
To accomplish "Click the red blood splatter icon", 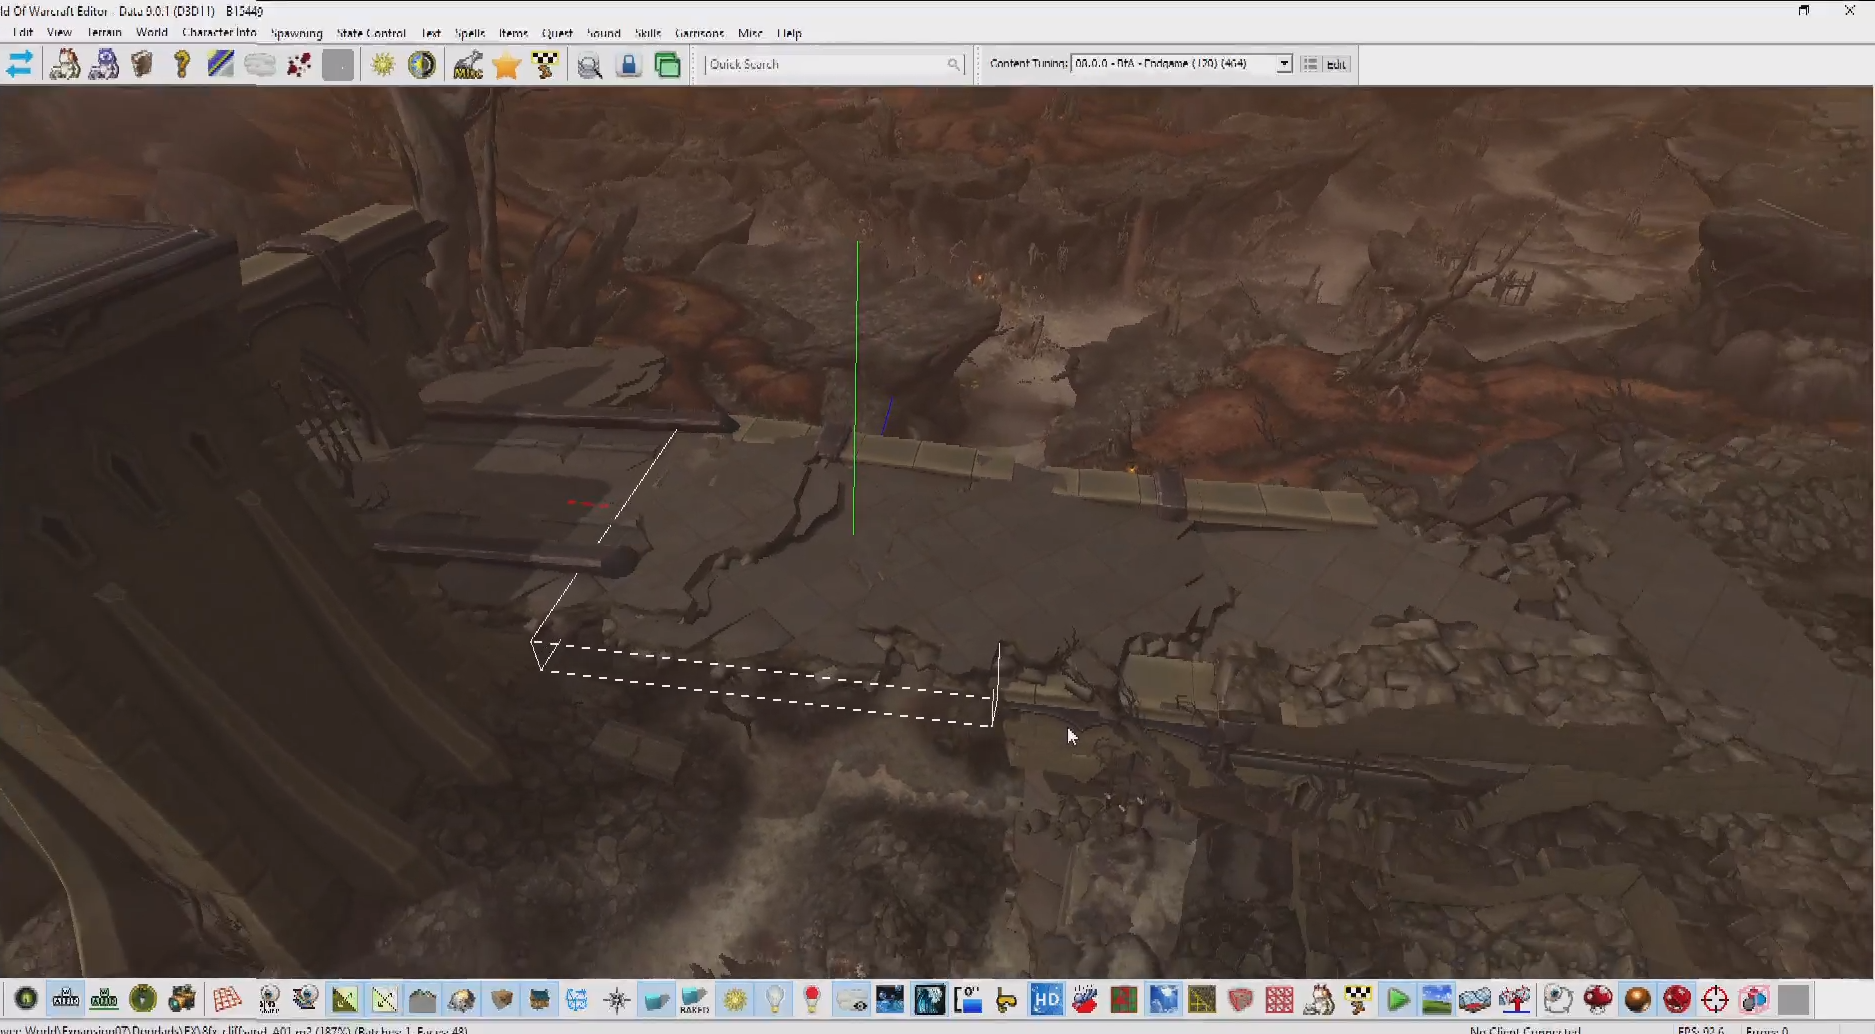I will coord(299,65).
